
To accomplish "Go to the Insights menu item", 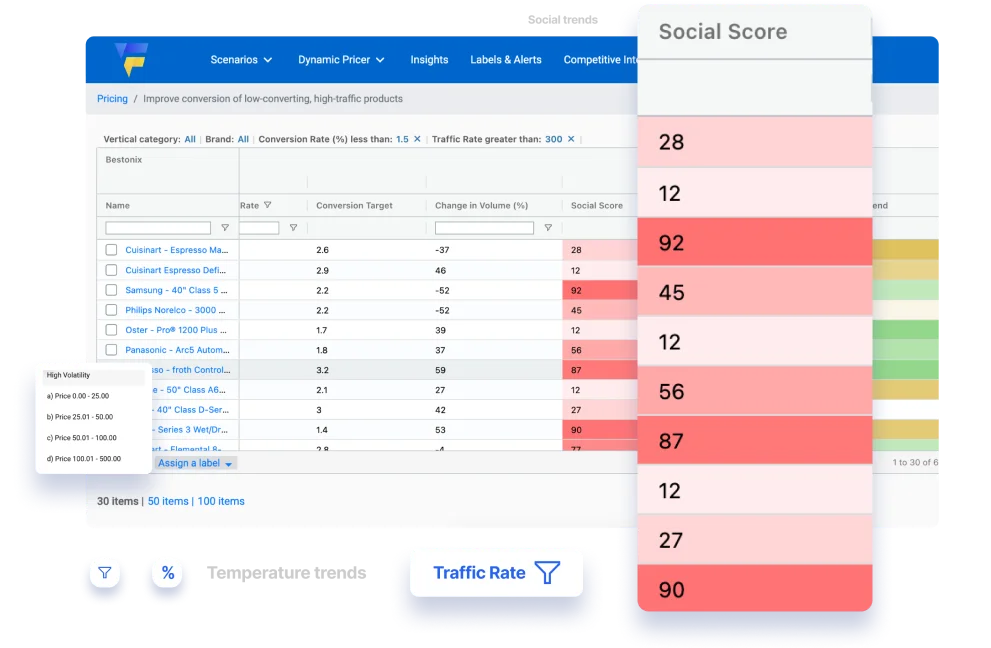I will 429,60.
